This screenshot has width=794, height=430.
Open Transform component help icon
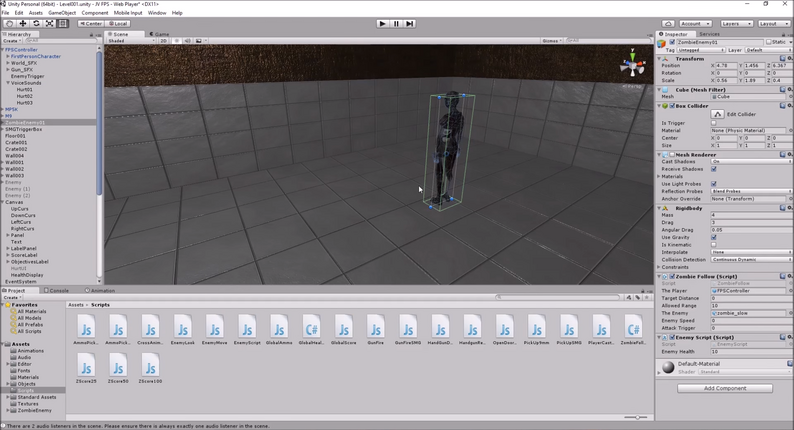point(782,59)
